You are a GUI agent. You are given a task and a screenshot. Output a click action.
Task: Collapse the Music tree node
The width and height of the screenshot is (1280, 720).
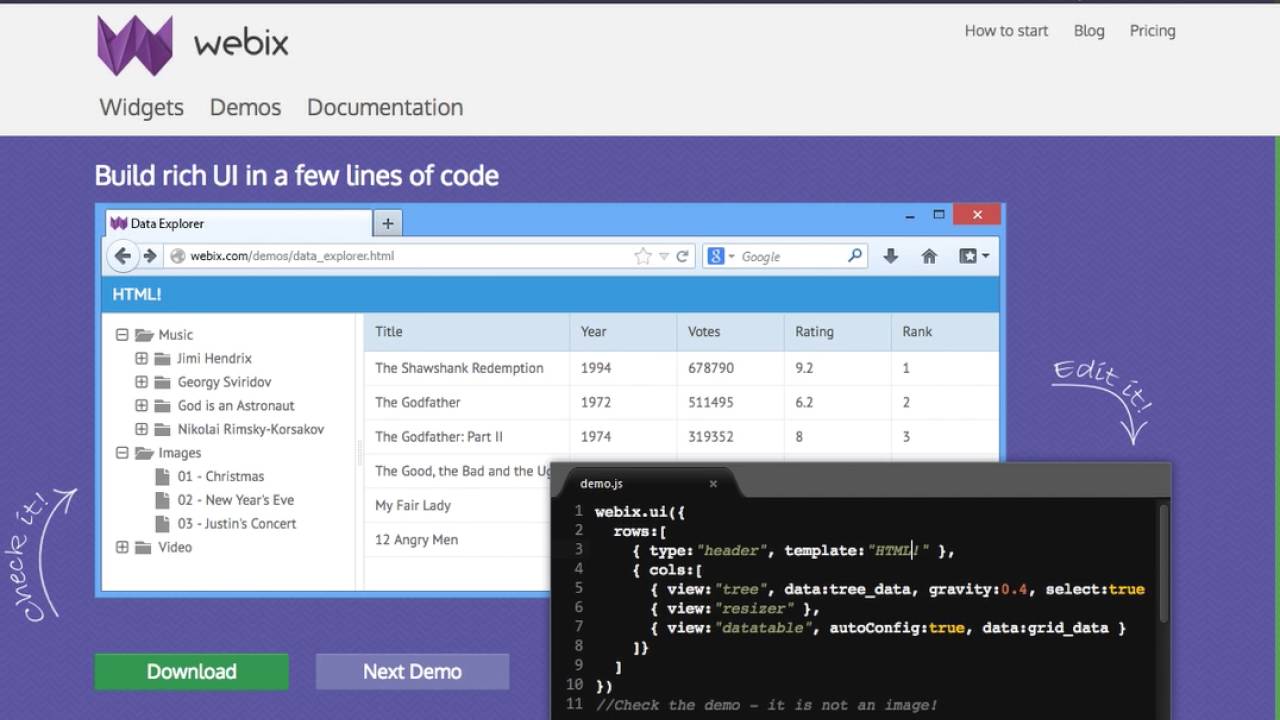tap(122, 335)
